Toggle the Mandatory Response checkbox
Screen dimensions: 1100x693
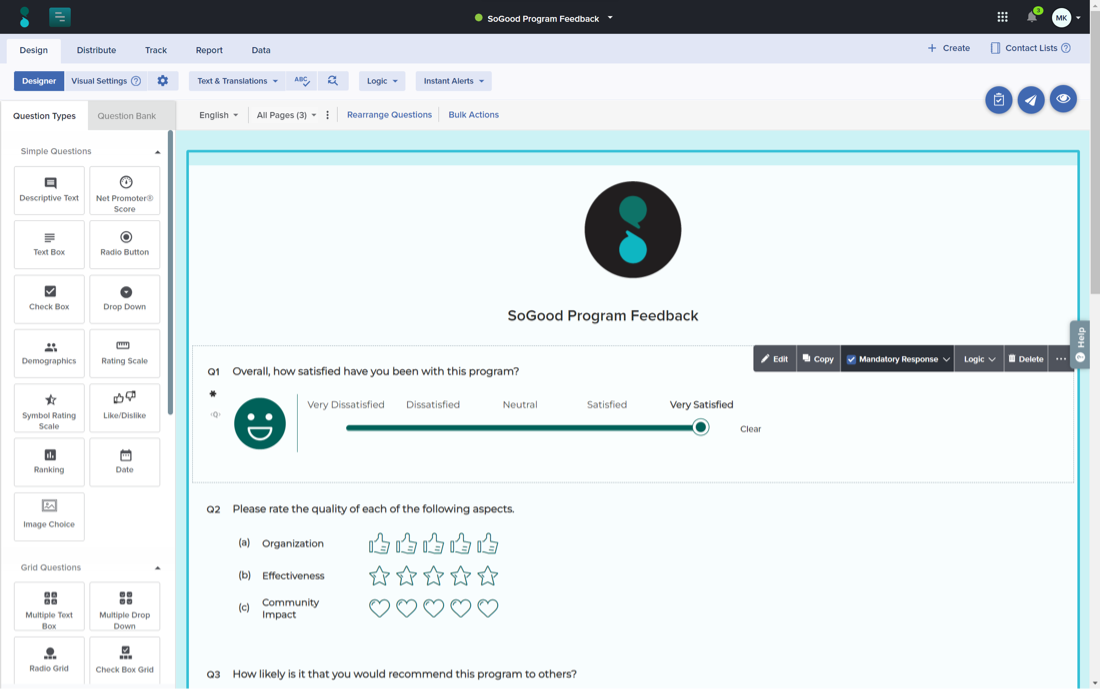coord(851,359)
